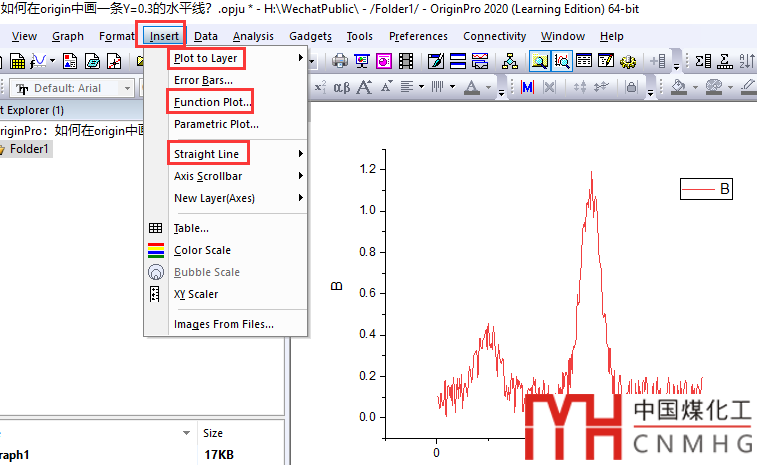The image size is (757, 465).
Task: Click the Slide Show presentation icon
Action: [362, 61]
